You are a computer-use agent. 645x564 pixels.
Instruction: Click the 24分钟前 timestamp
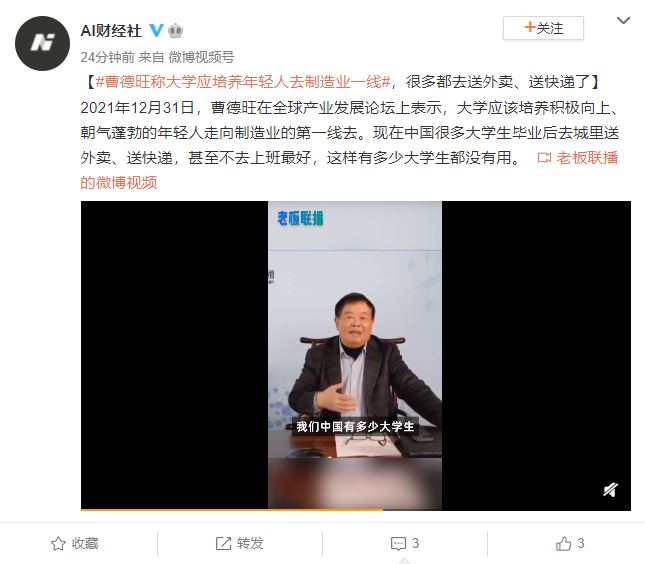pyautogui.click(x=107, y=57)
